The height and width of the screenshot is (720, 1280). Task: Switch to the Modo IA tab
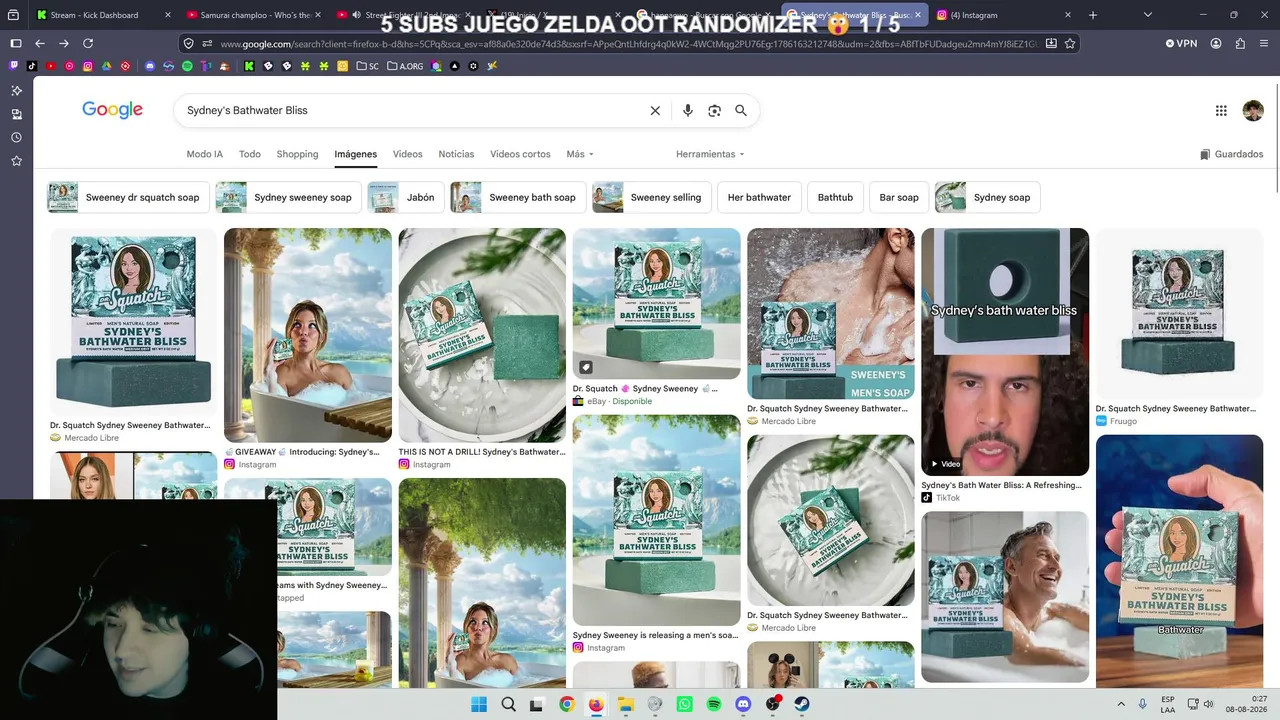(205, 154)
